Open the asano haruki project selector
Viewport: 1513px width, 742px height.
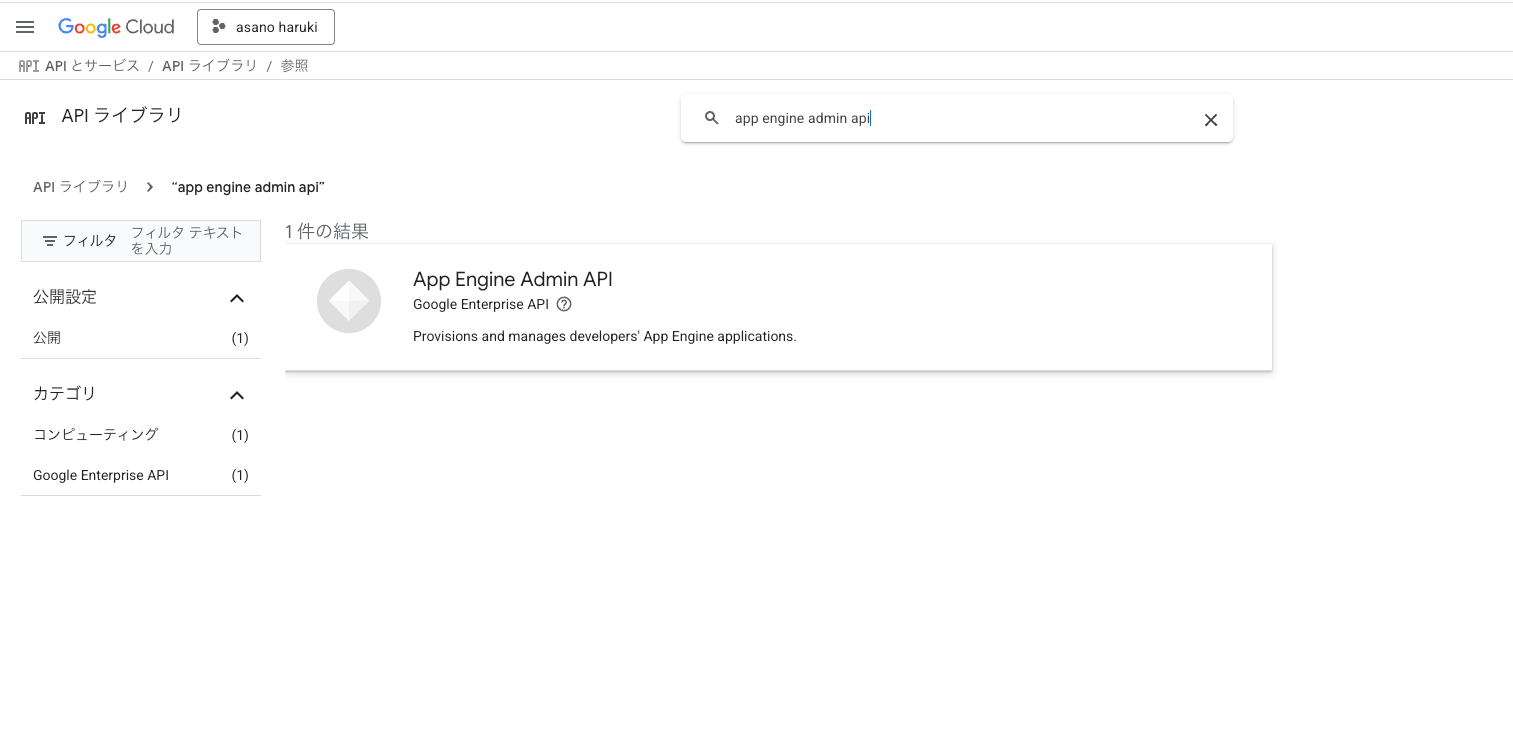[x=266, y=27]
